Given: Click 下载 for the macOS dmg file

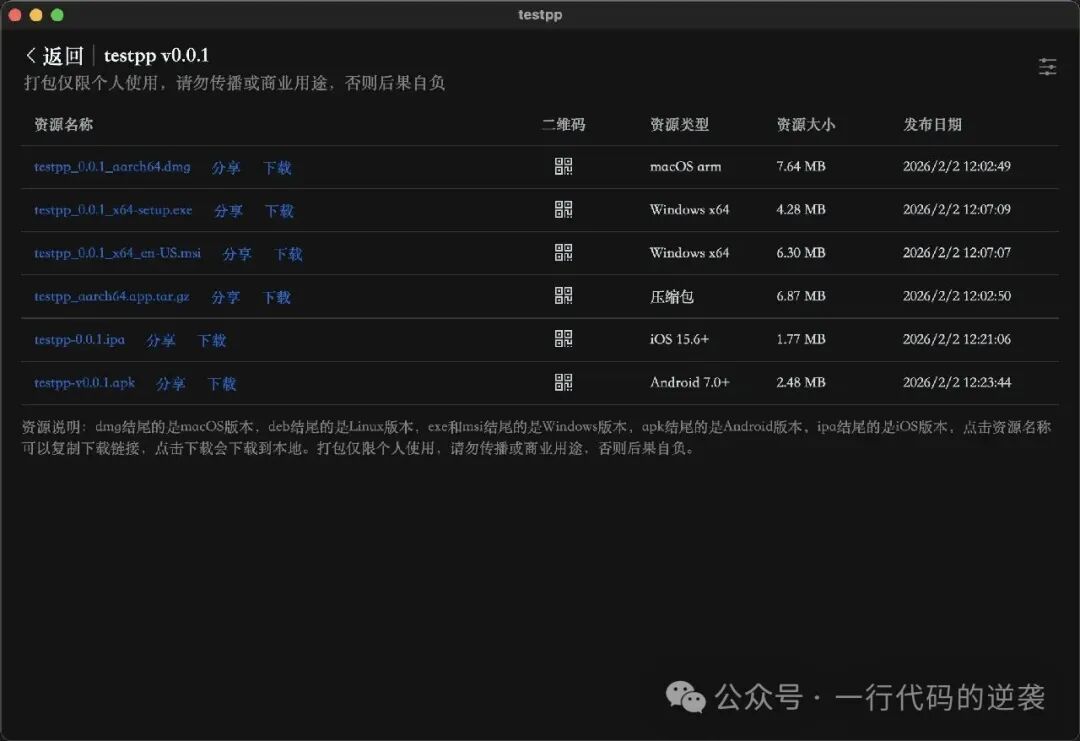Looking at the screenshot, I should tap(277, 167).
